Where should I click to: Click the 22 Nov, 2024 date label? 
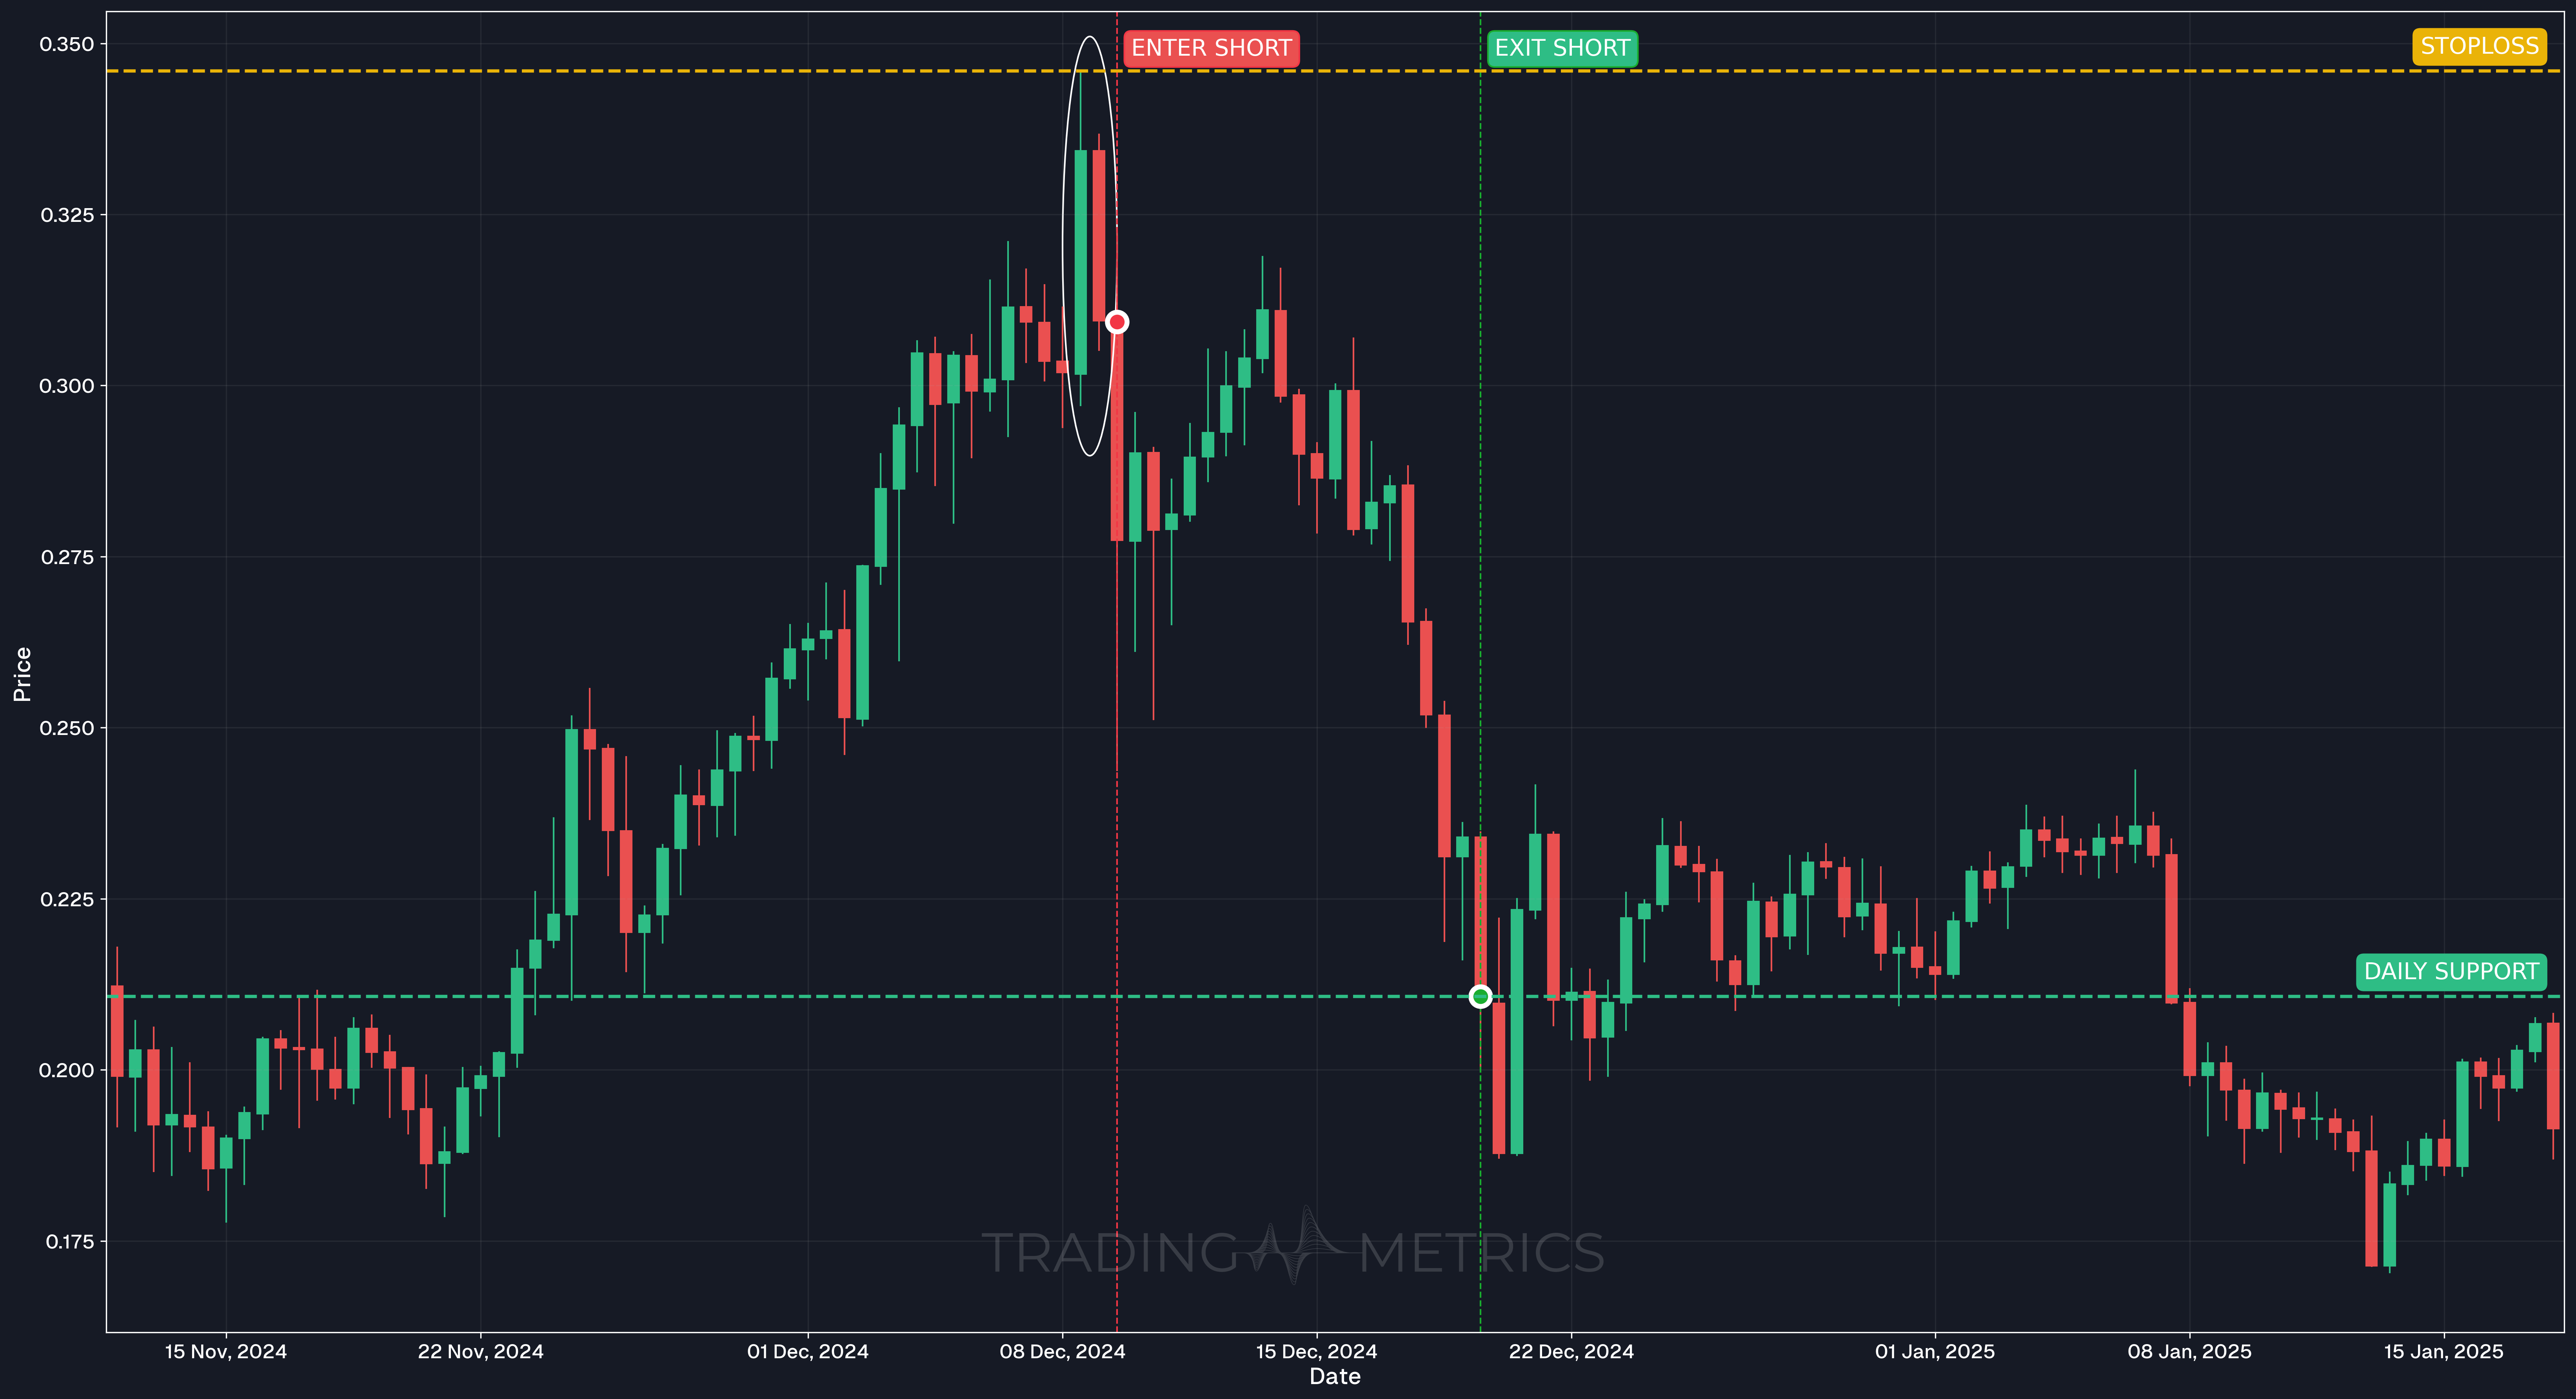(481, 1351)
